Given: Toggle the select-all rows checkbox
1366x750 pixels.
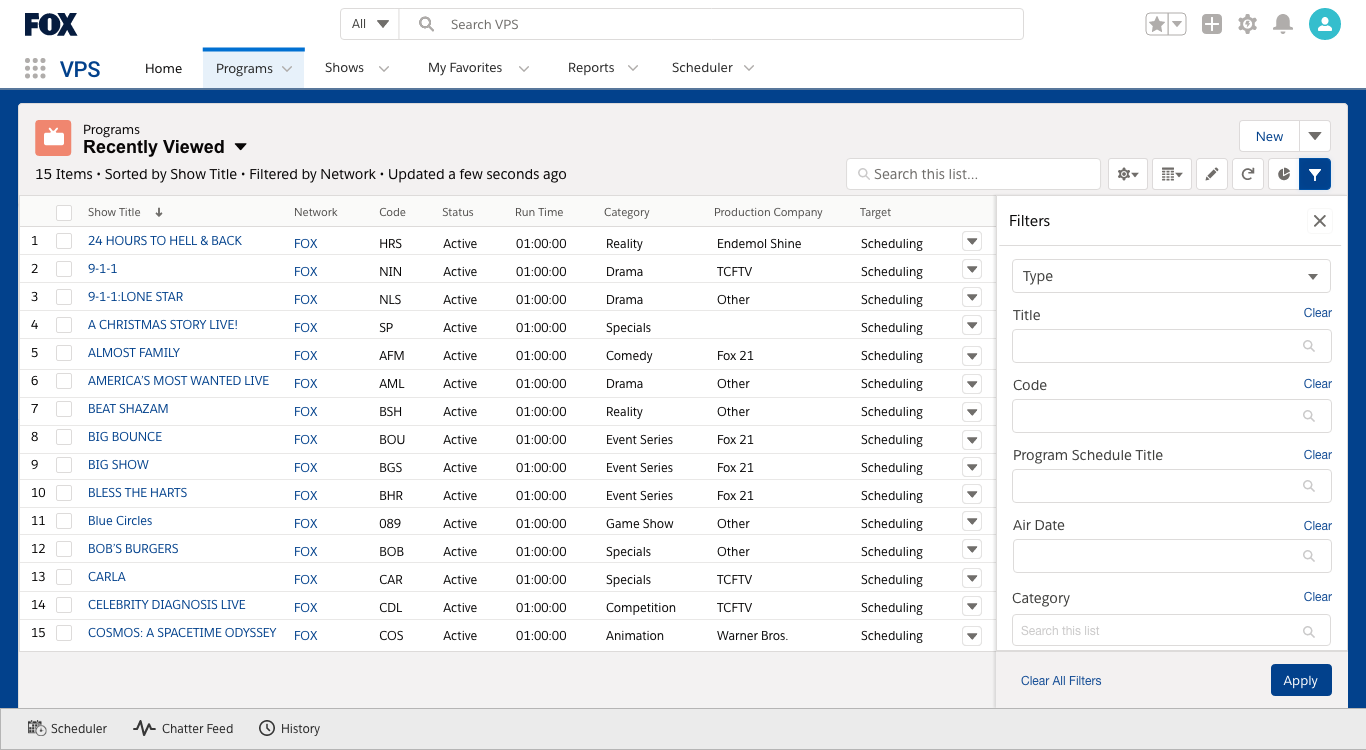Looking at the screenshot, I should (64, 212).
